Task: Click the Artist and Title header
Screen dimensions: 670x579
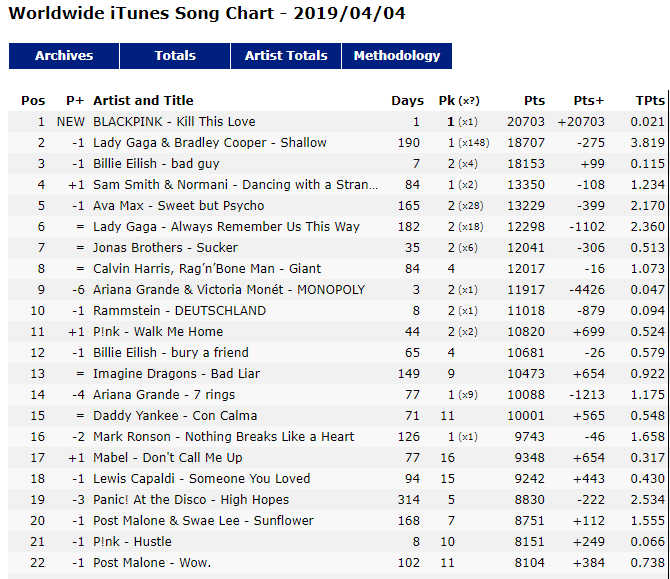Action: point(143,101)
